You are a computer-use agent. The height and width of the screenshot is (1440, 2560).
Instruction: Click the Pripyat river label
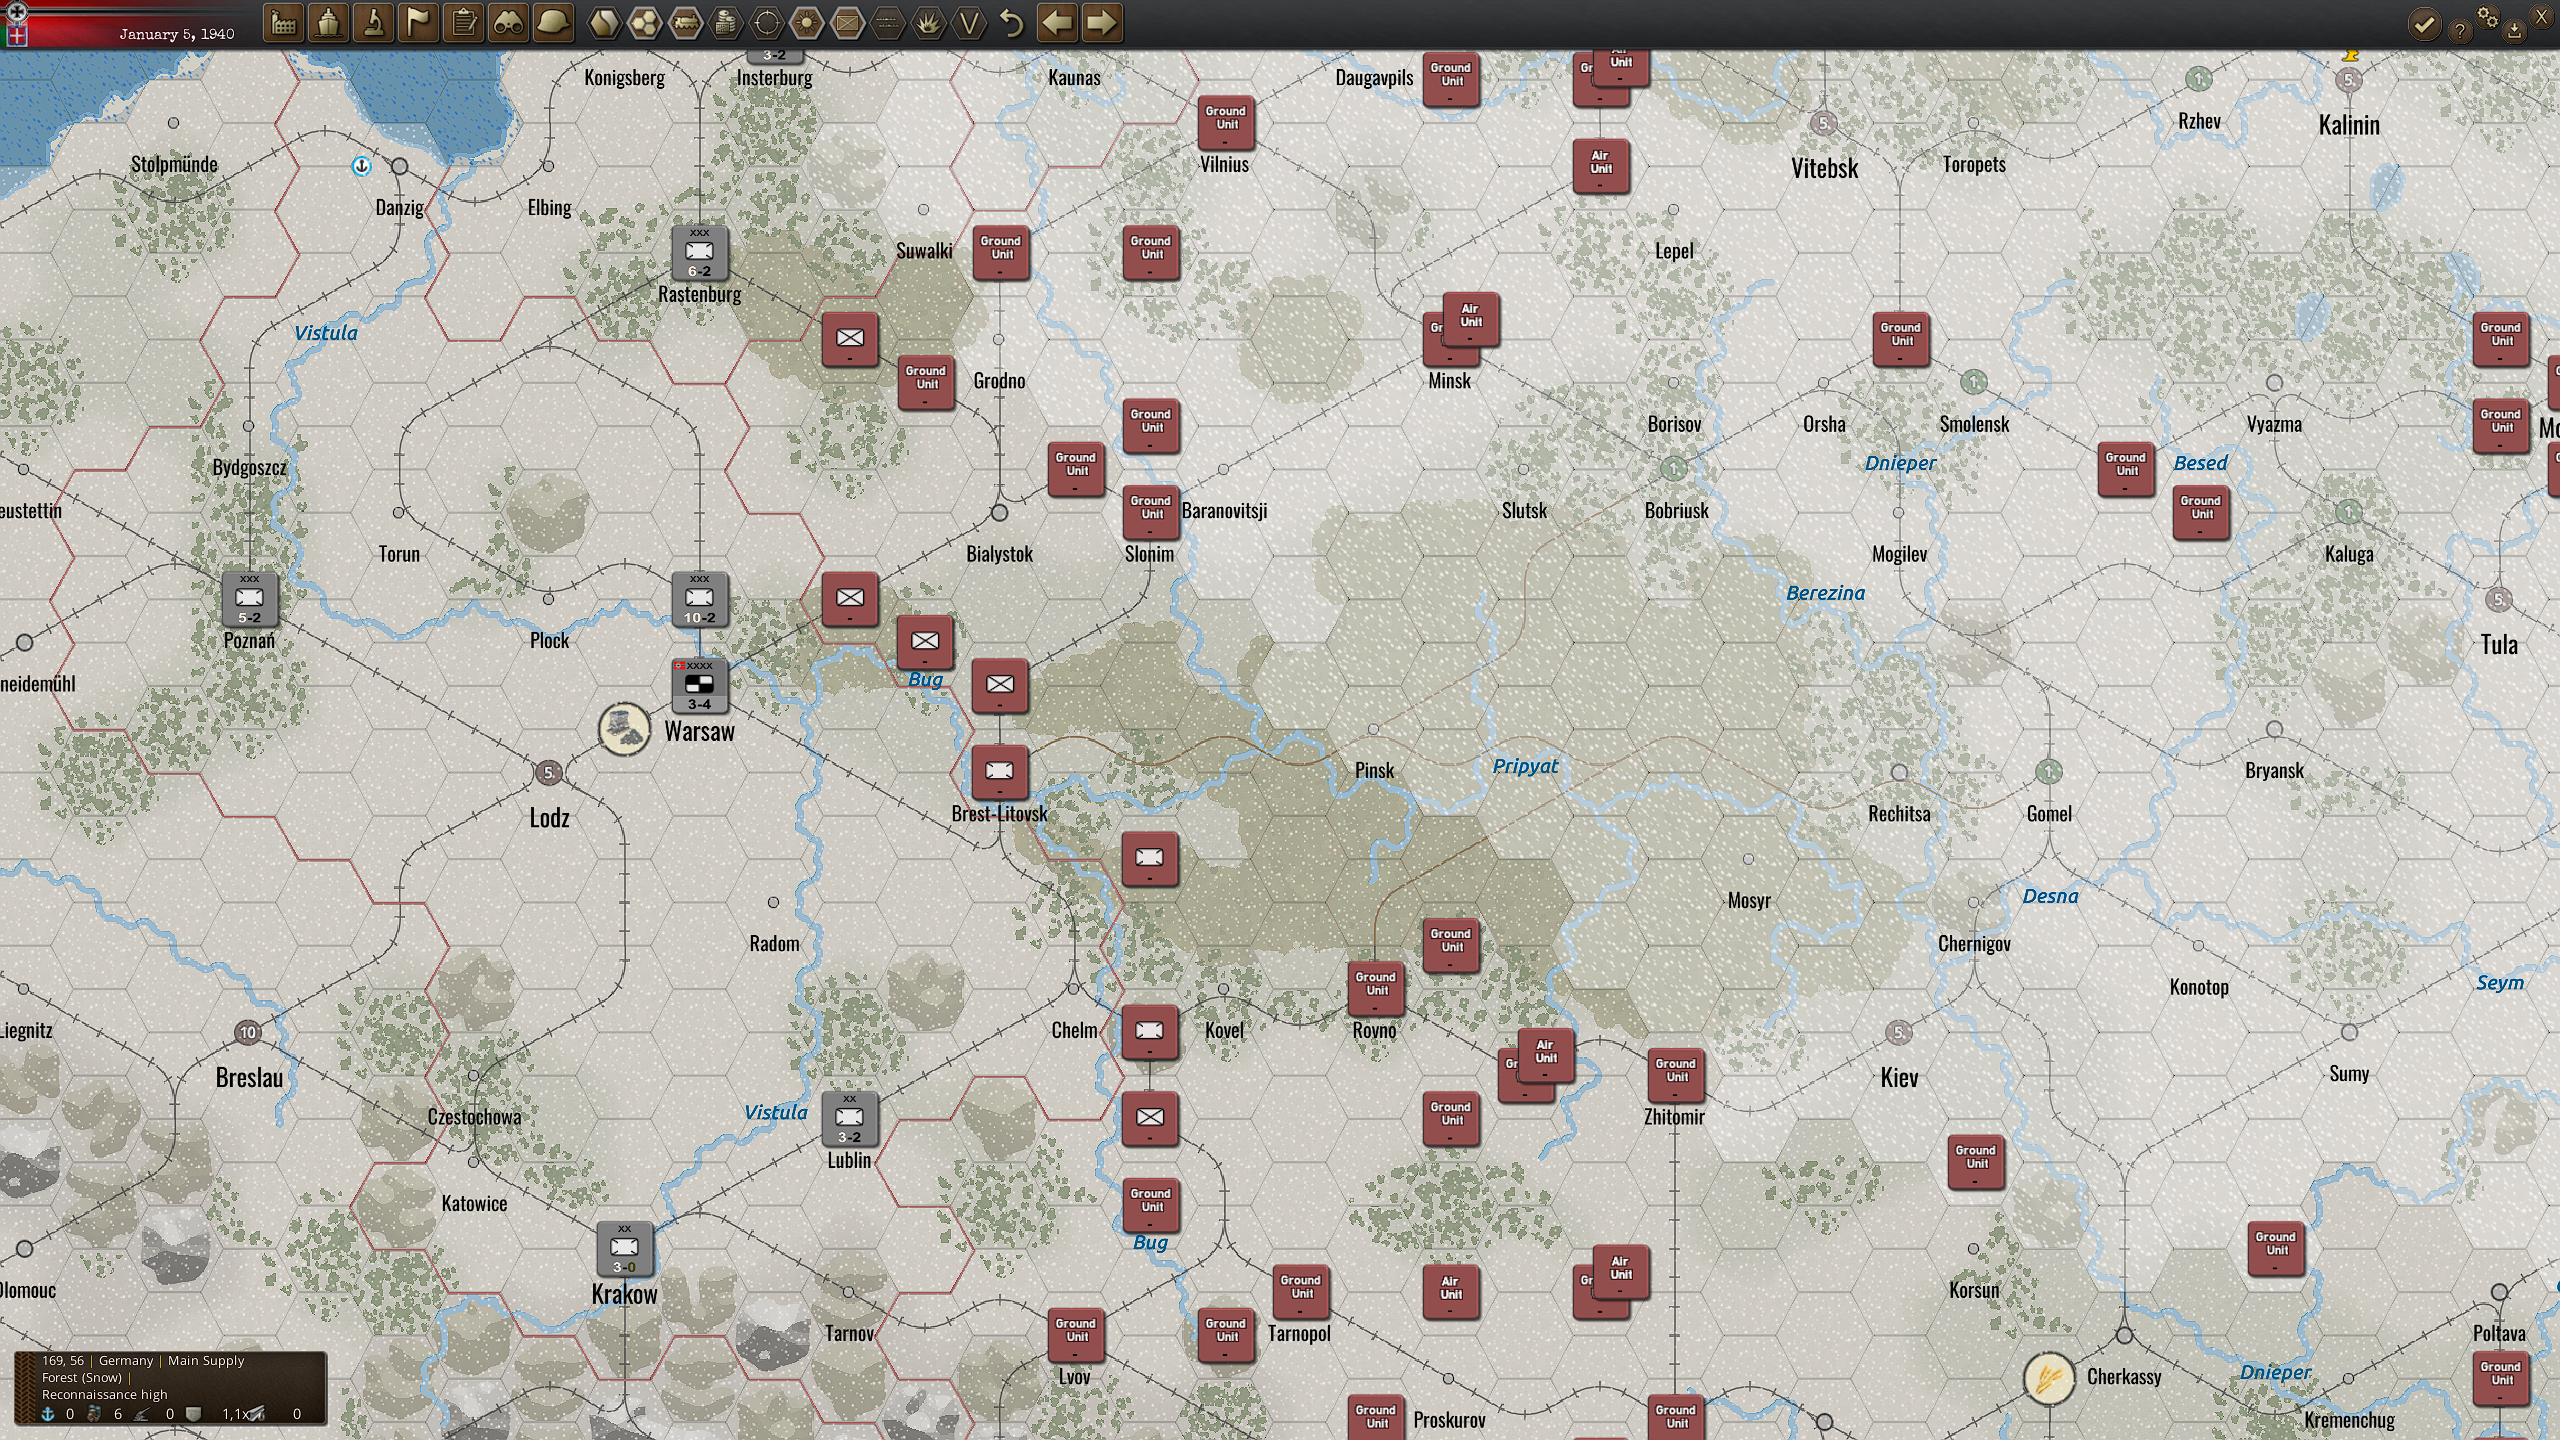(x=1525, y=766)
